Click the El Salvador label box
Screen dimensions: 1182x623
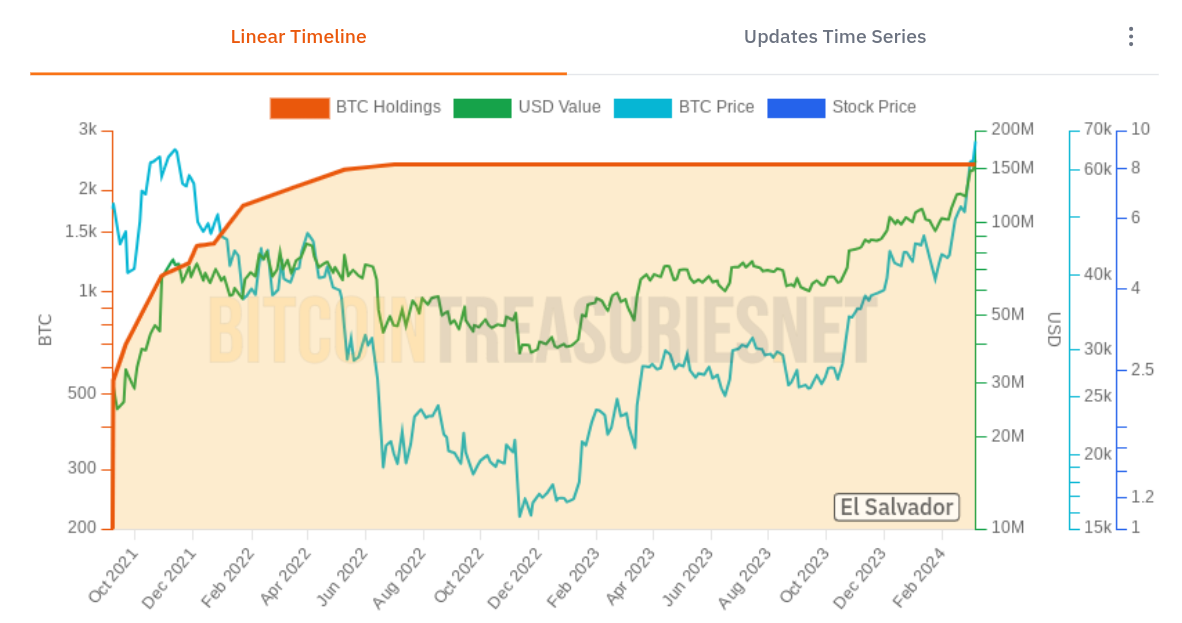(896, 507)
